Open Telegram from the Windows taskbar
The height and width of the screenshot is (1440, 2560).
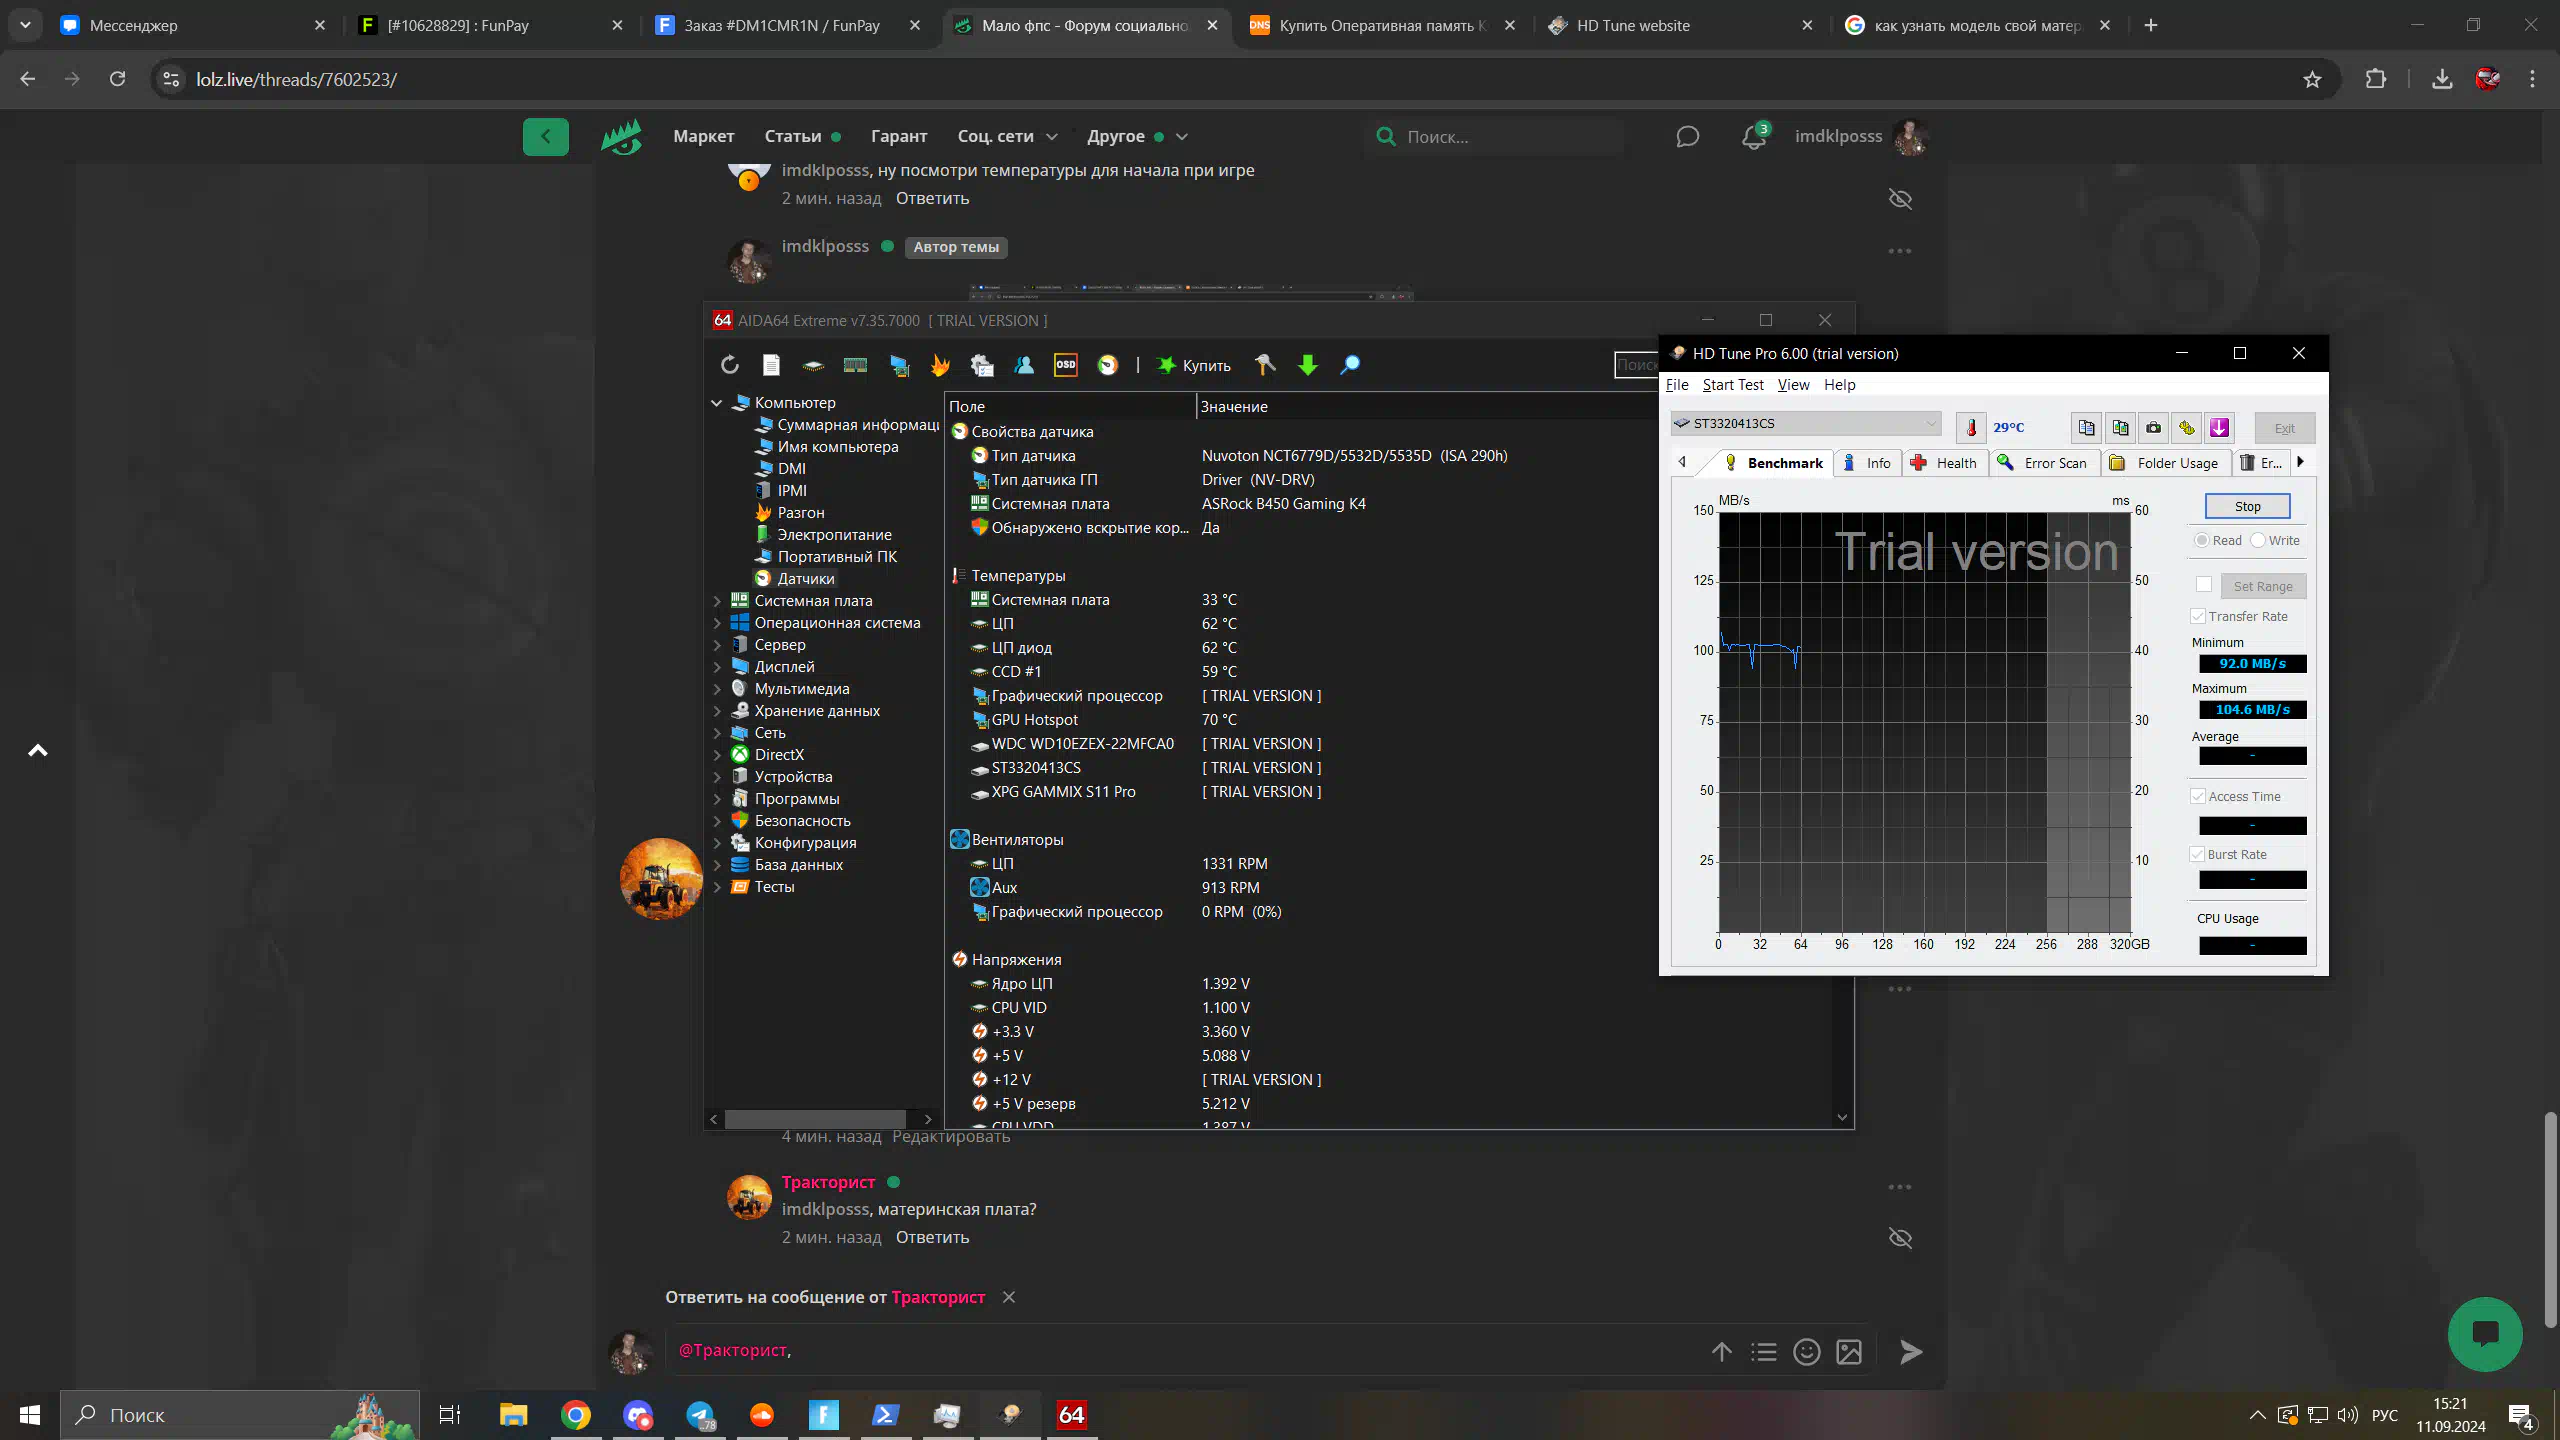coord(700,1415)
